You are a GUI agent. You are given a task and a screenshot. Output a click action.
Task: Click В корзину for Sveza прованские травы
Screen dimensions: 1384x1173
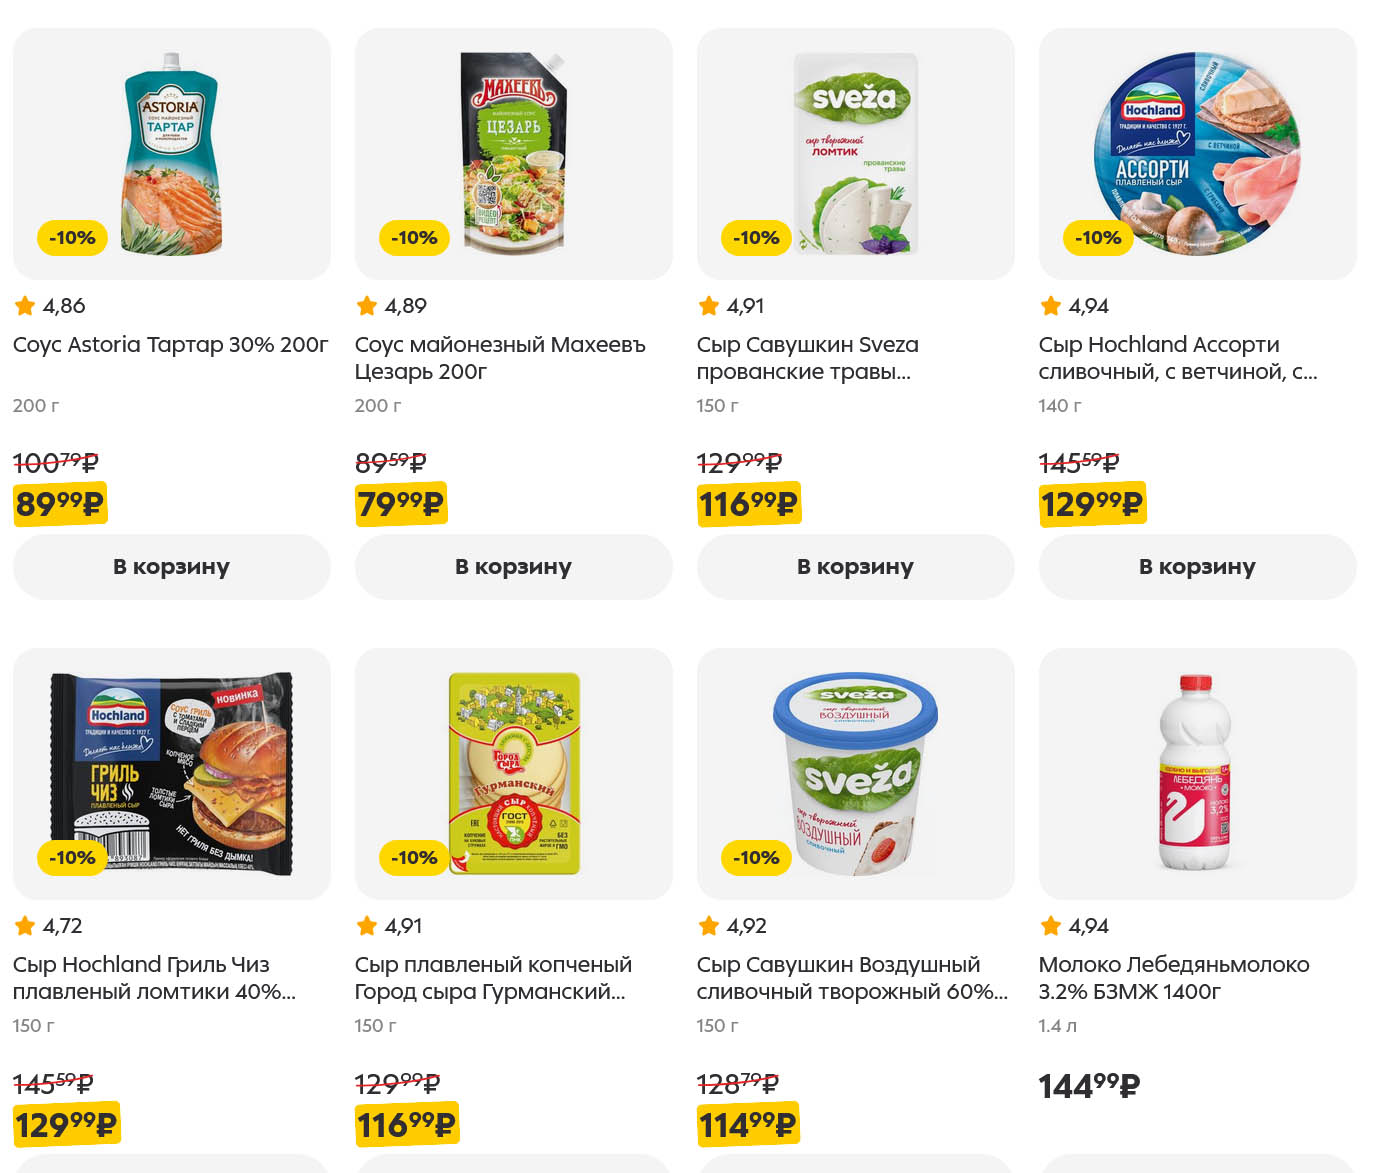tap(855, 567)
